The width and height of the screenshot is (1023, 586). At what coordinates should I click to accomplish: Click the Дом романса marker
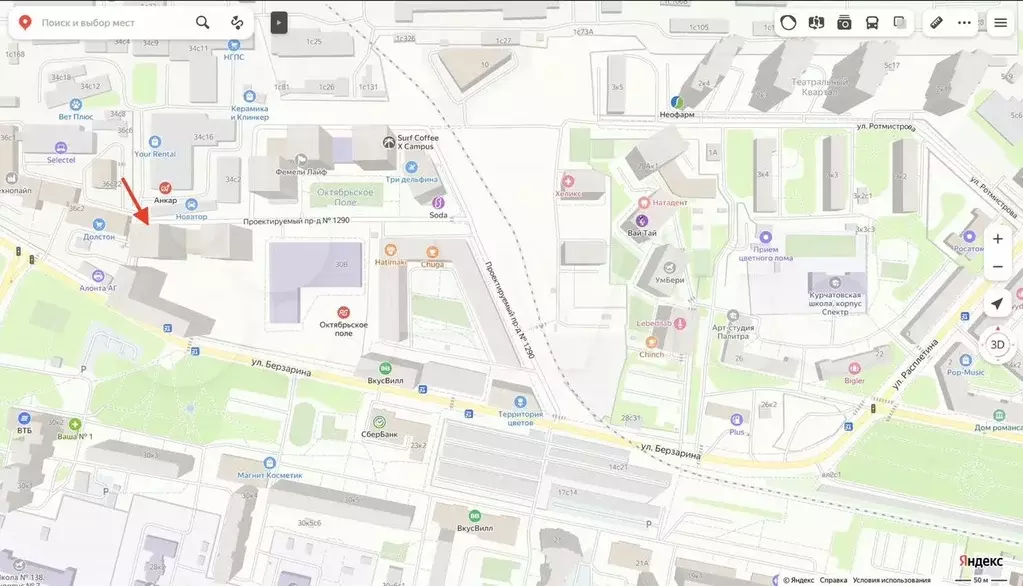coord(999,415)
